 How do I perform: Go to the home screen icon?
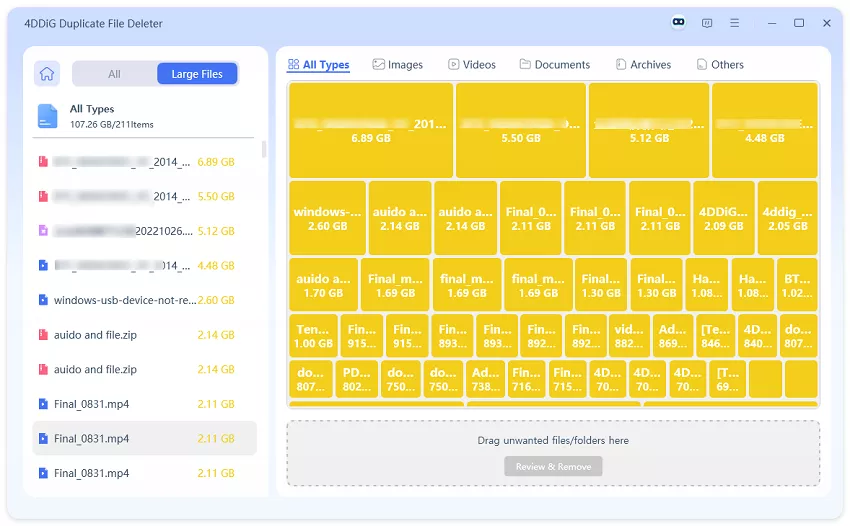(47, 74)
